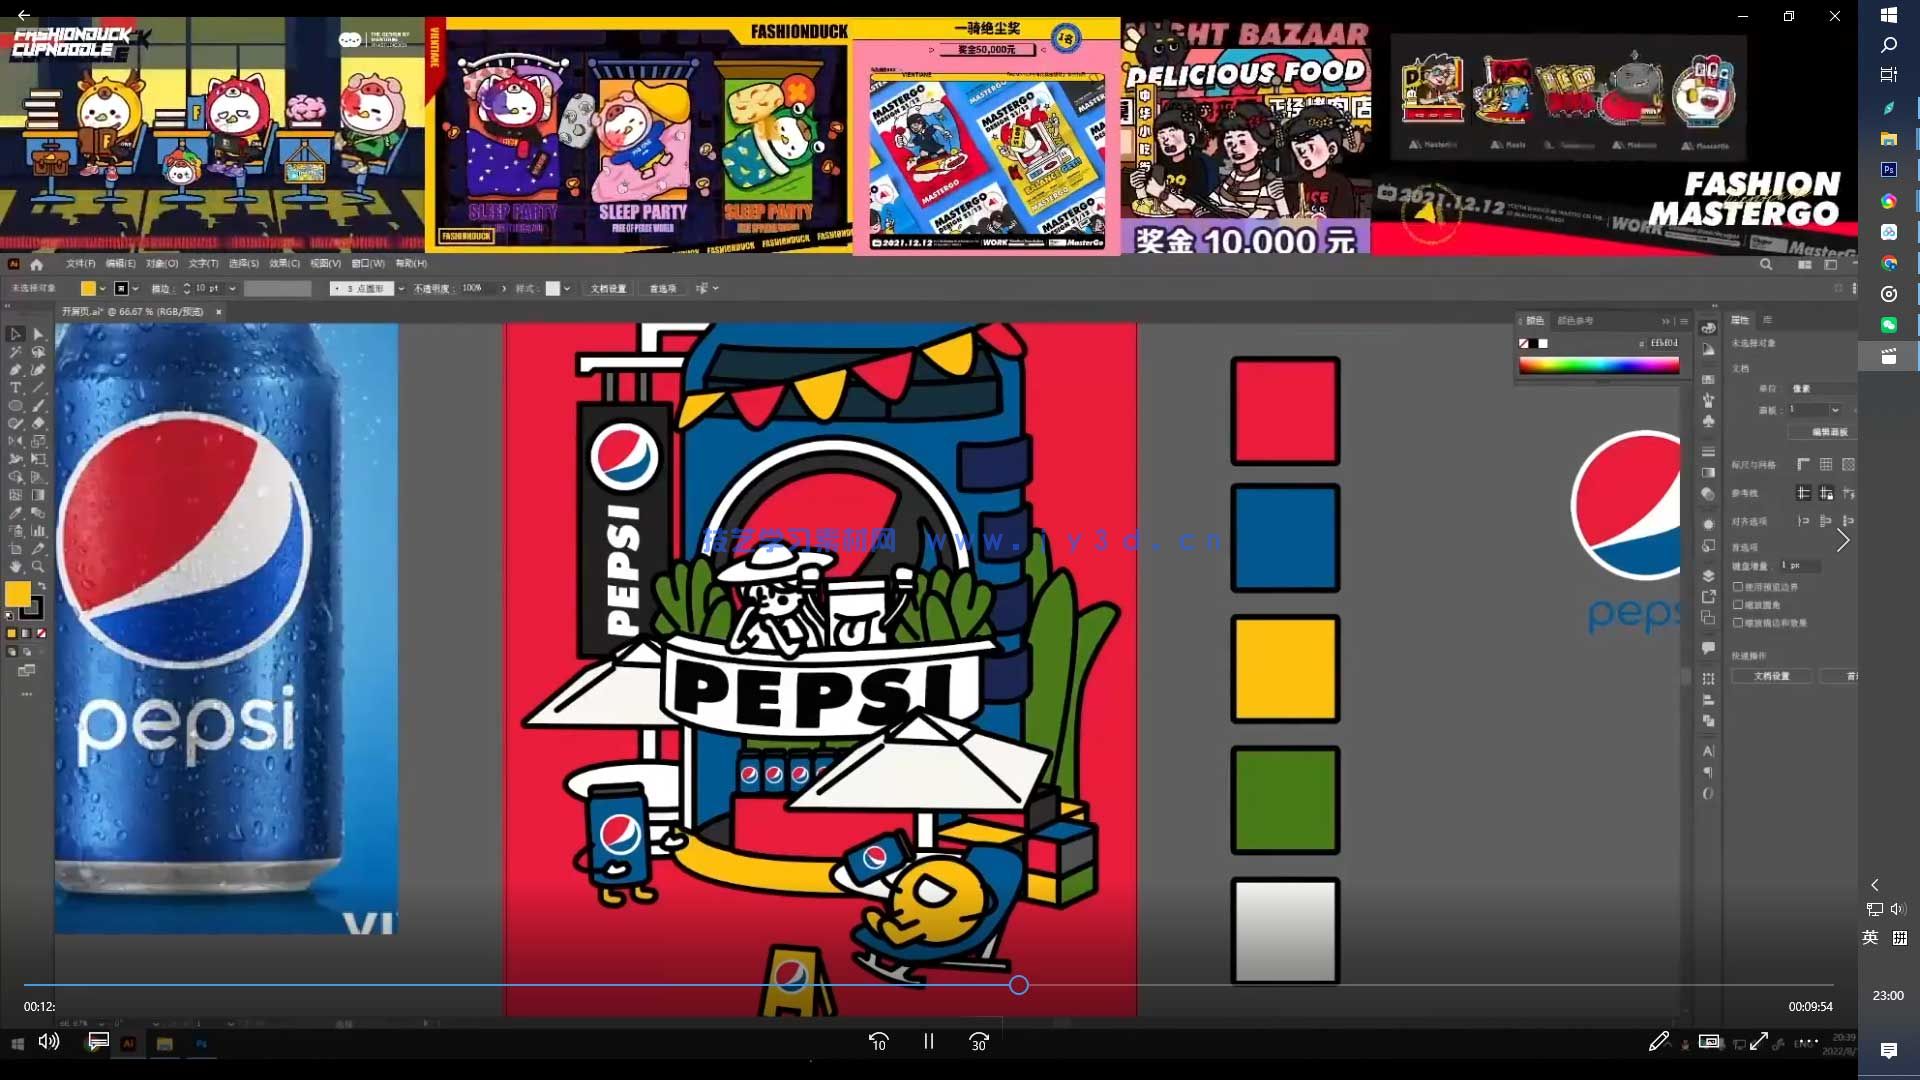Click 编辑画板 button in properties
This screenshot has height=1080, width=1920.
1829,432
